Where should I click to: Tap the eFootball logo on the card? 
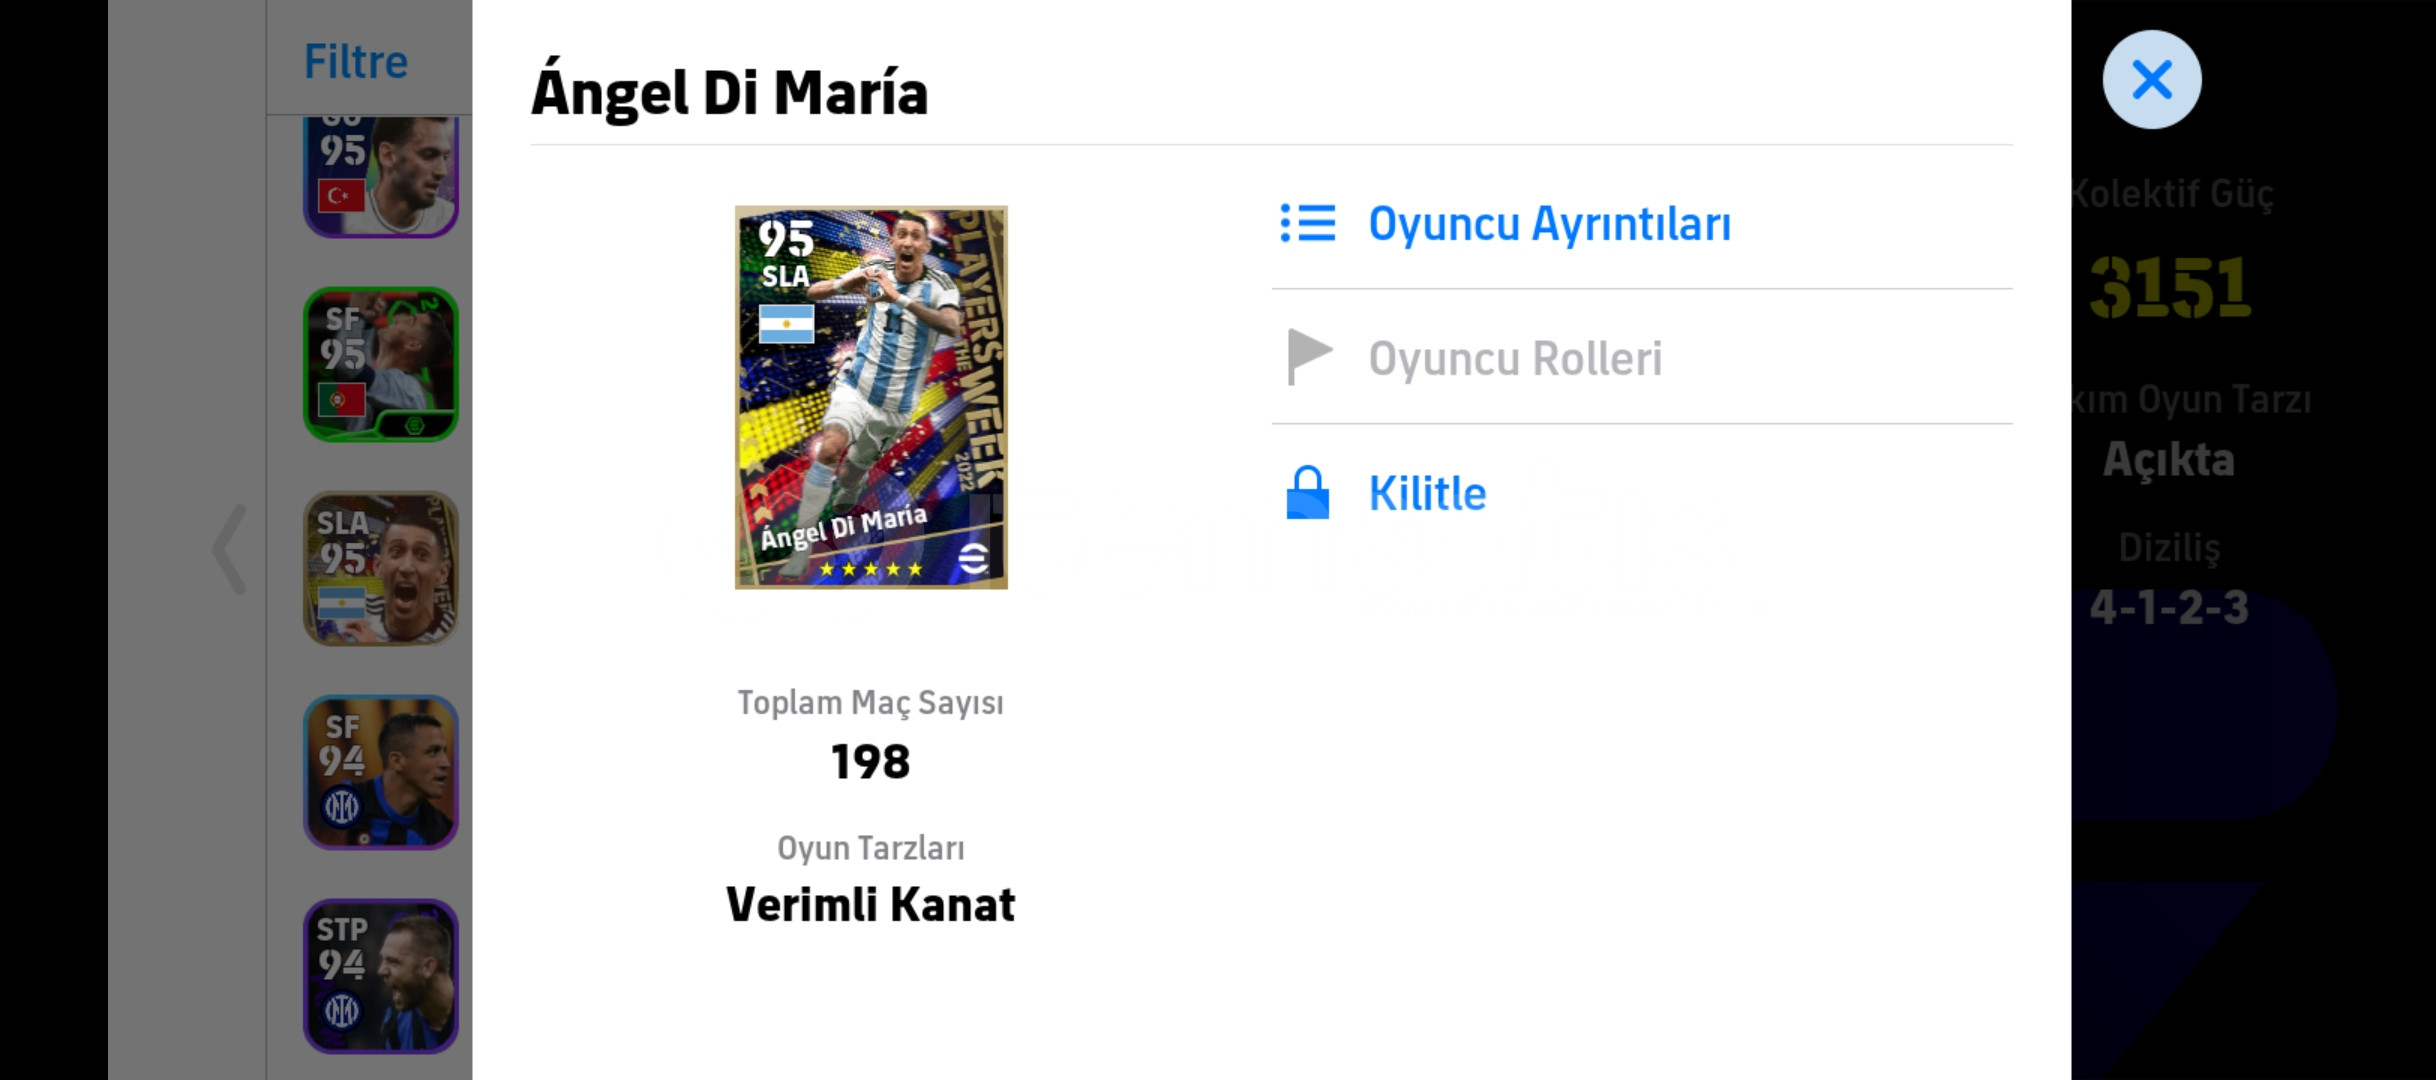[x=973, y=558]
